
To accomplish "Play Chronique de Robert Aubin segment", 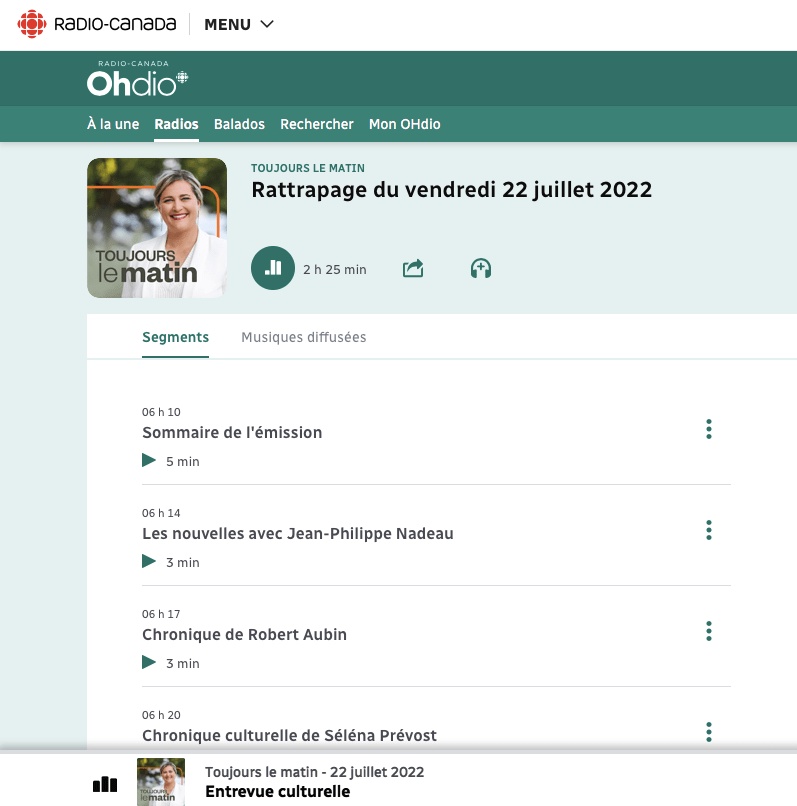I will coord(150,663).
